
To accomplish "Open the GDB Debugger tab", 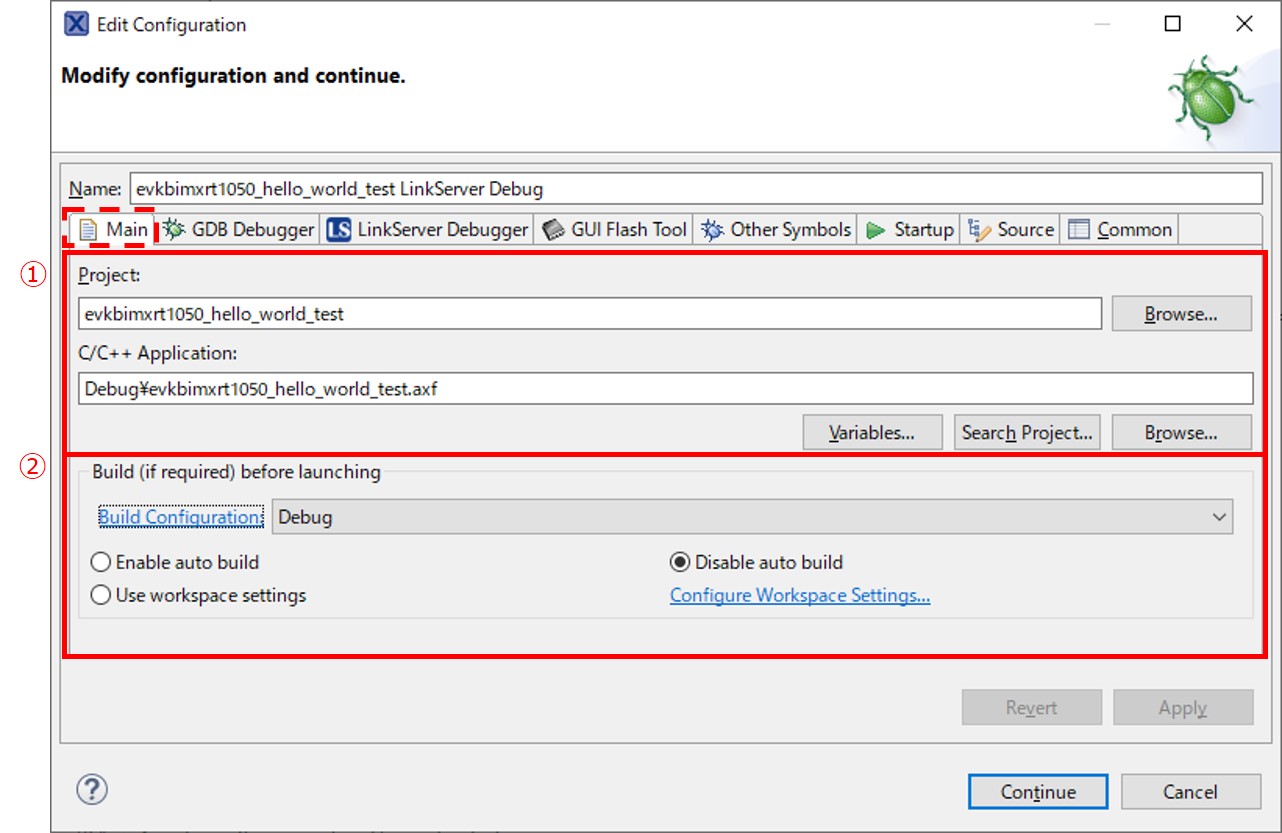I will tap(239, 230).
